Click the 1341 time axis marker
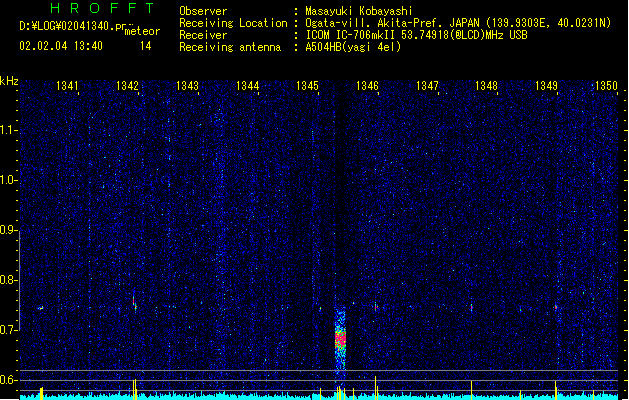Viewport: 629px width, 400px height. 67,86
